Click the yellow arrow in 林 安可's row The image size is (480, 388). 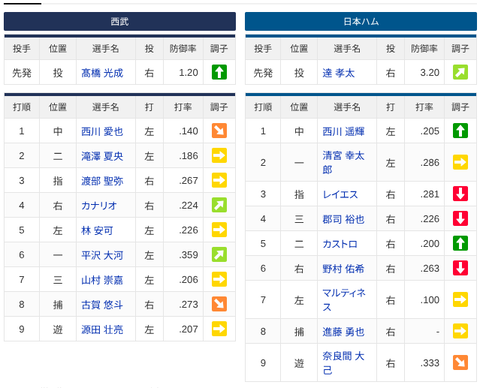tap(219, 230)
